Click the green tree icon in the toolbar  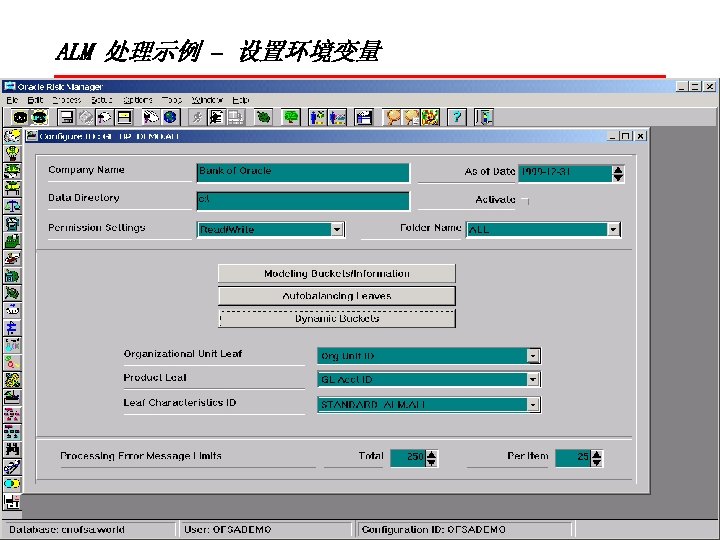[x=291, y=118]
